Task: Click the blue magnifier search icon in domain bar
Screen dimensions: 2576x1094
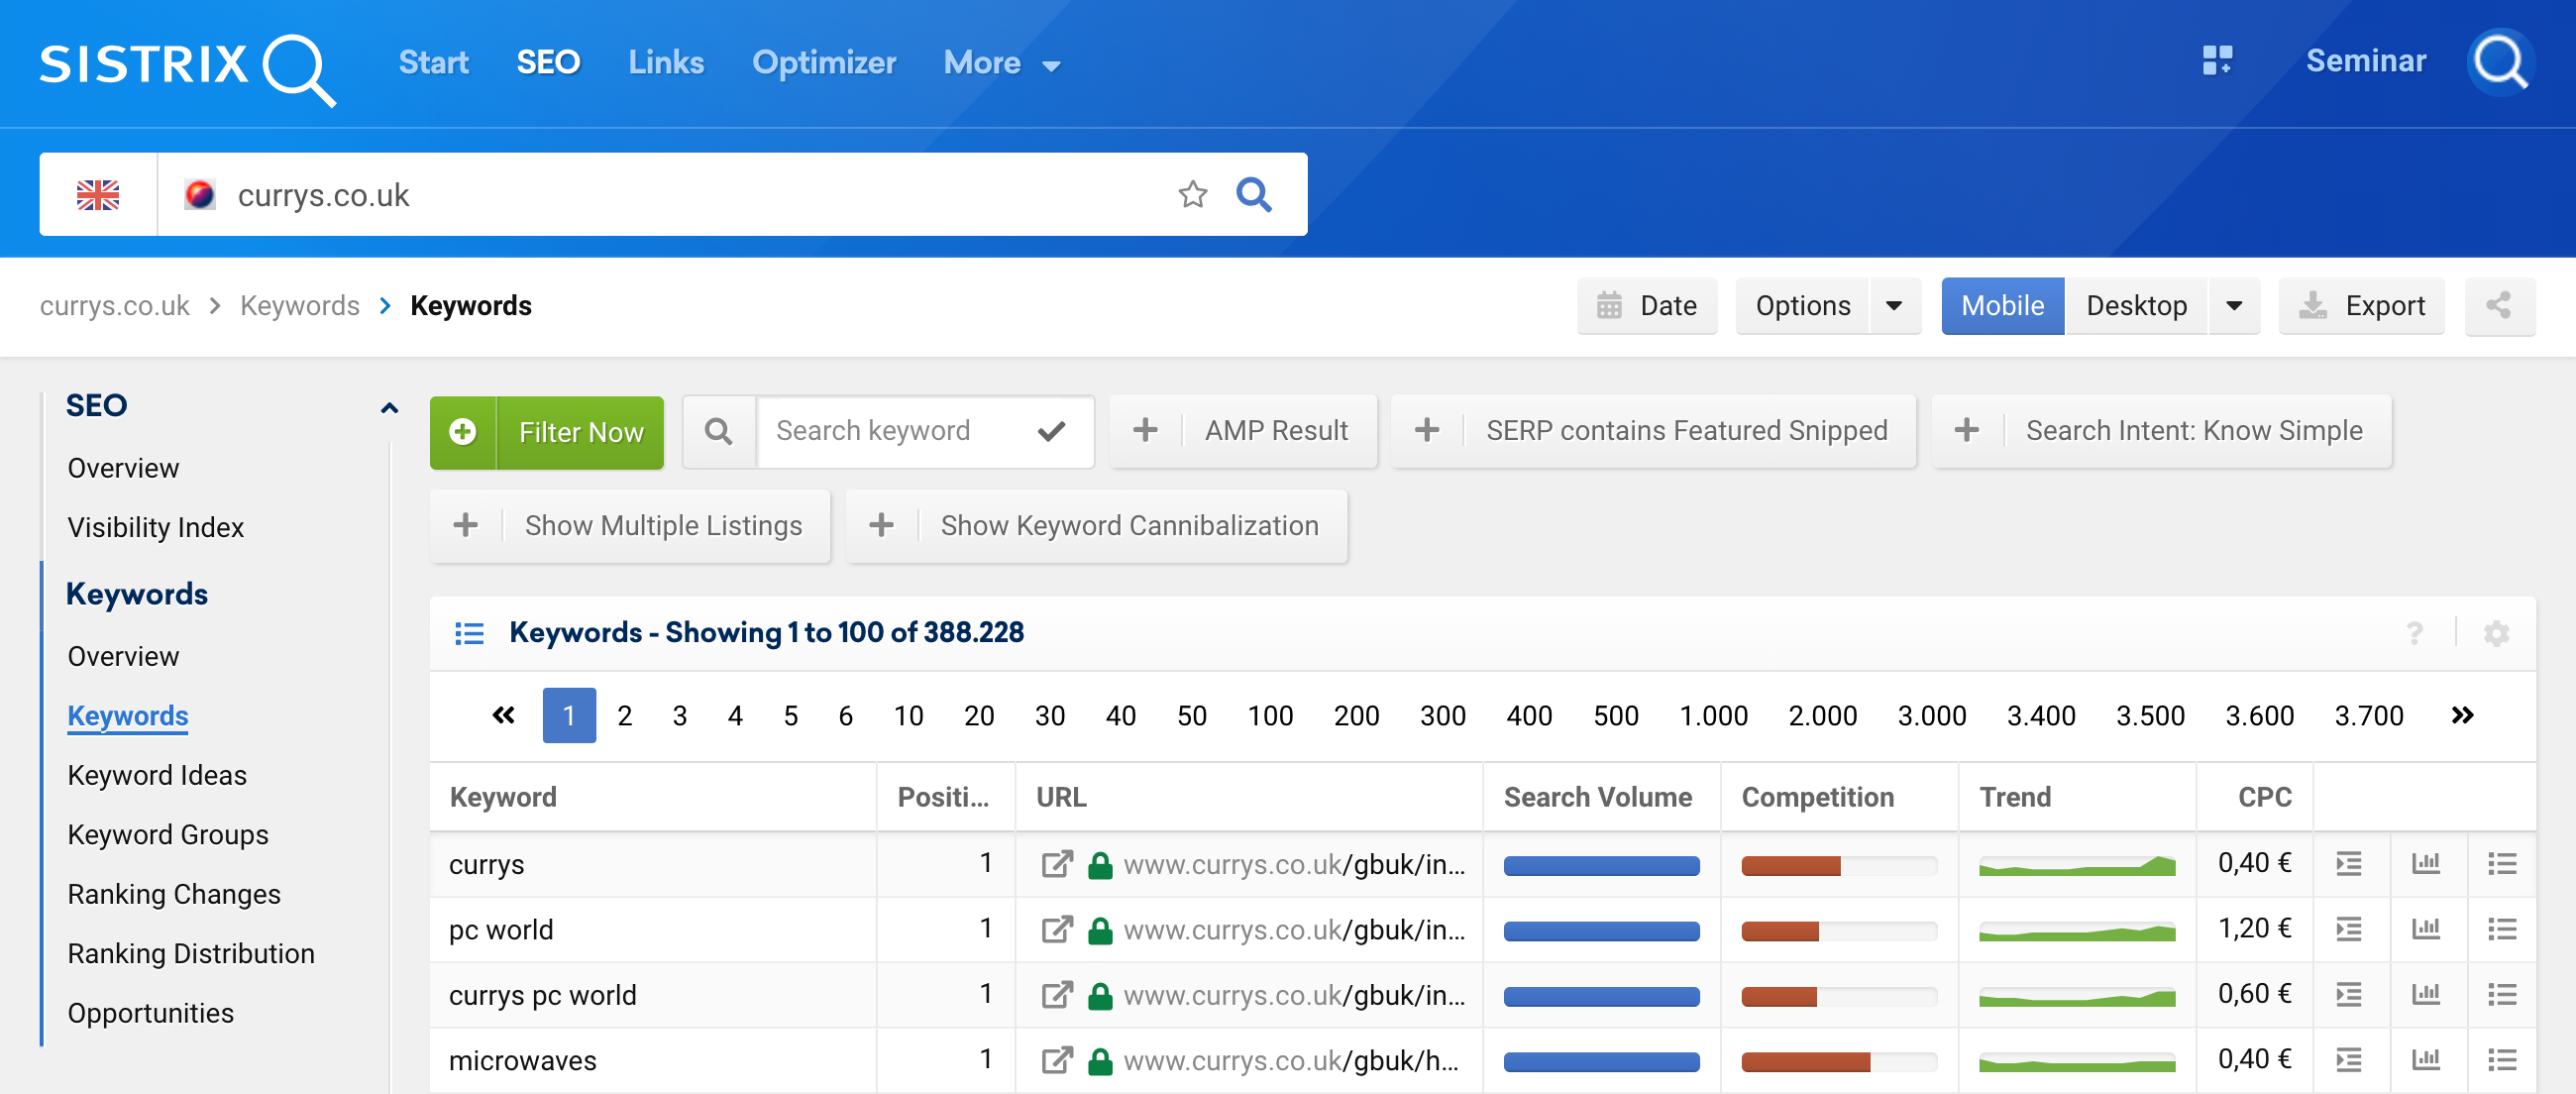Action: click(1253, 194)
